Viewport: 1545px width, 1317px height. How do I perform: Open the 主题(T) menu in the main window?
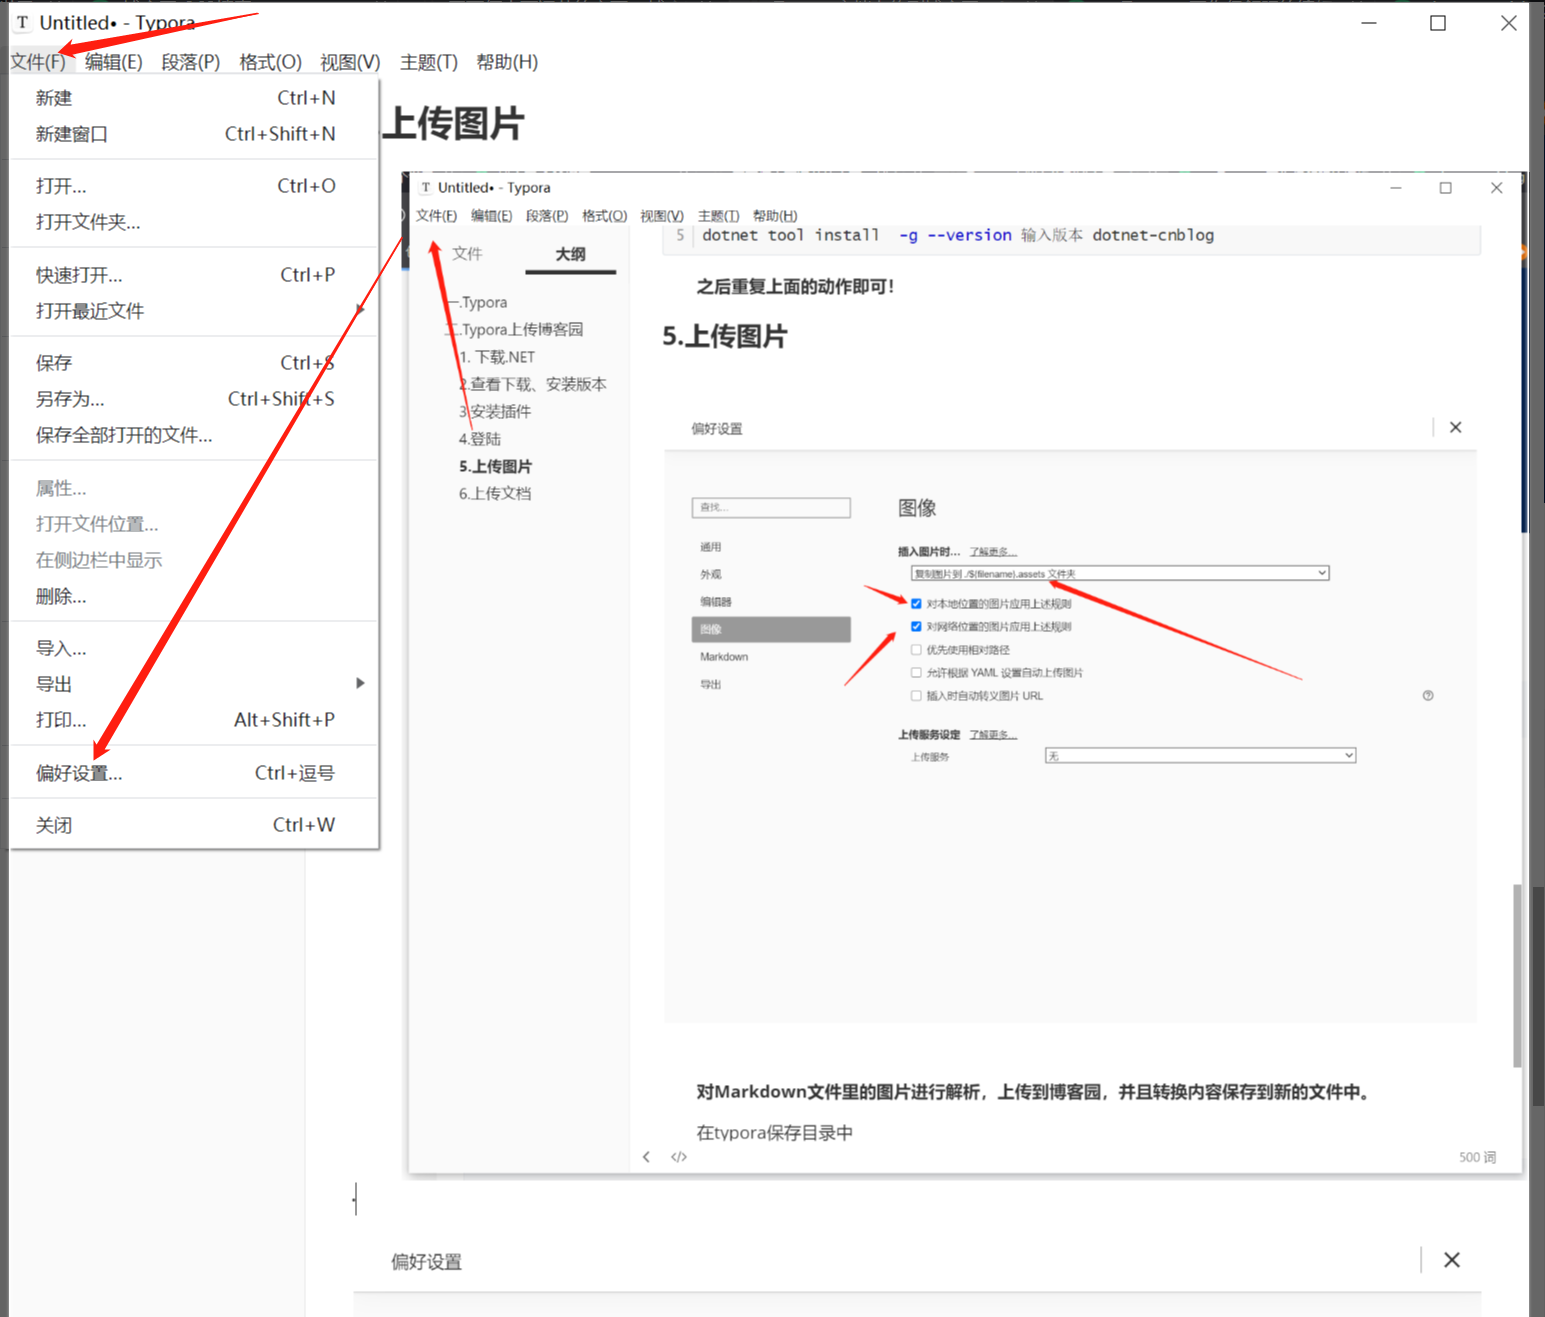point(429,62)
